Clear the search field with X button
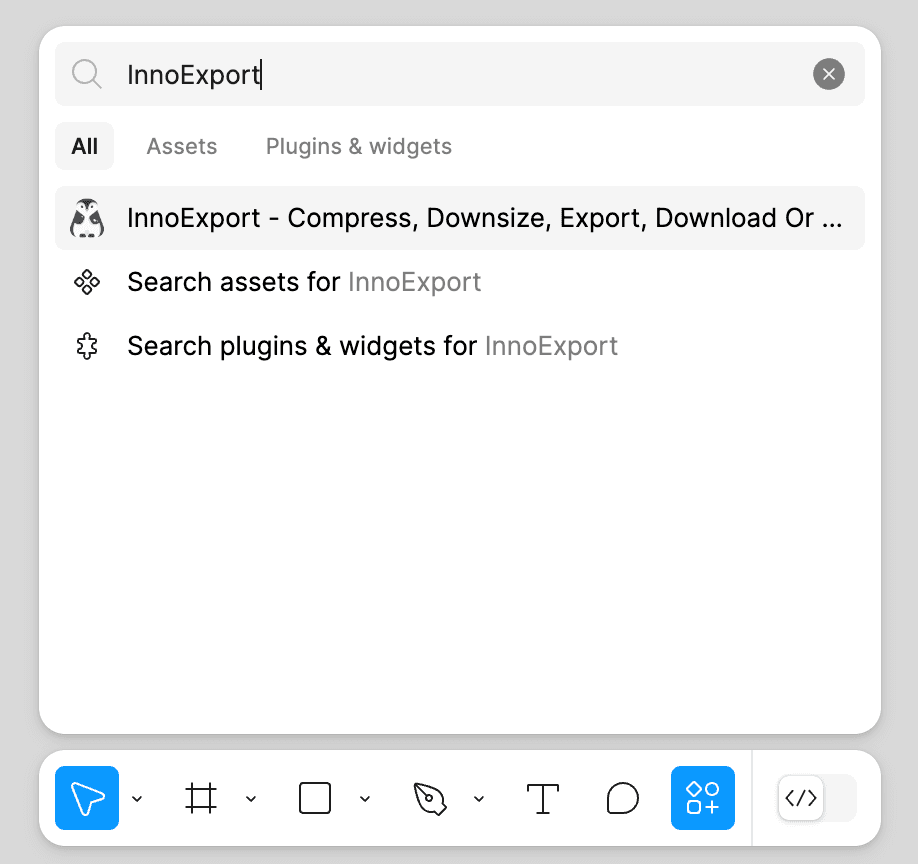Viewport: 918px width, 864px height. coord(828,74)
